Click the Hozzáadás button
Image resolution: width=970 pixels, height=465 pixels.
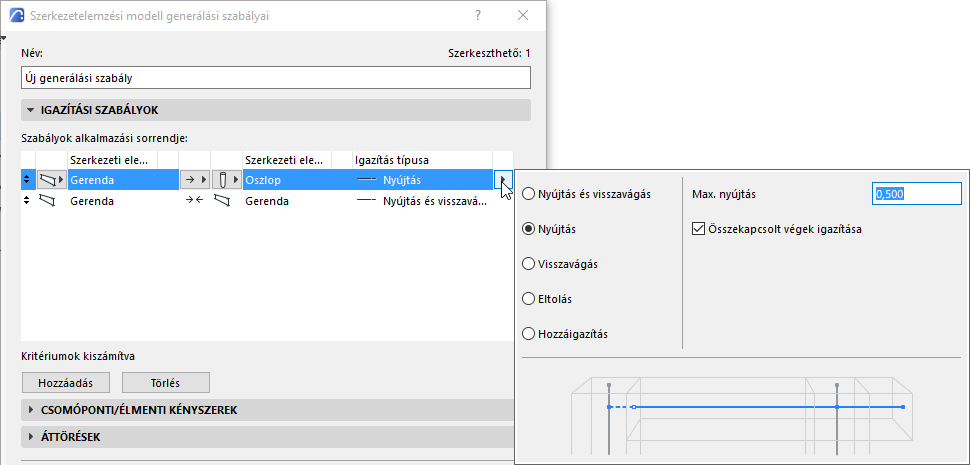[66, 383]
